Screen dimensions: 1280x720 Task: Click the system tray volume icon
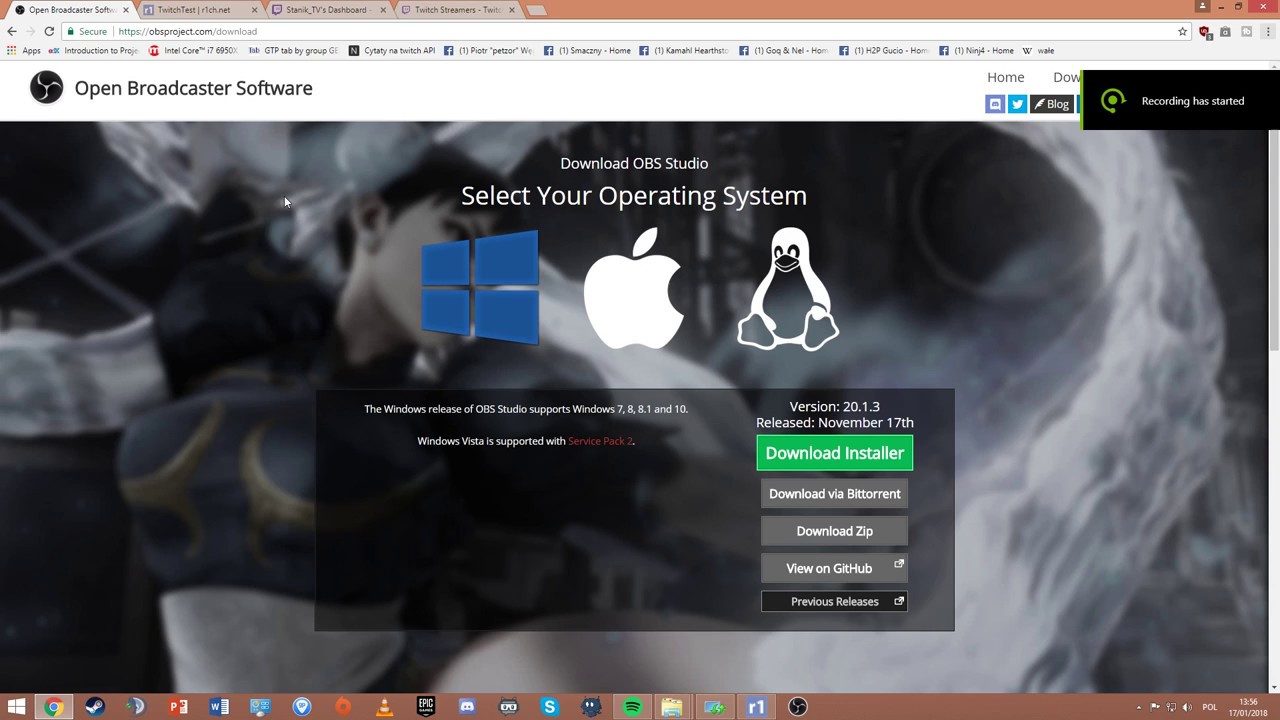tap(1189, 707)
